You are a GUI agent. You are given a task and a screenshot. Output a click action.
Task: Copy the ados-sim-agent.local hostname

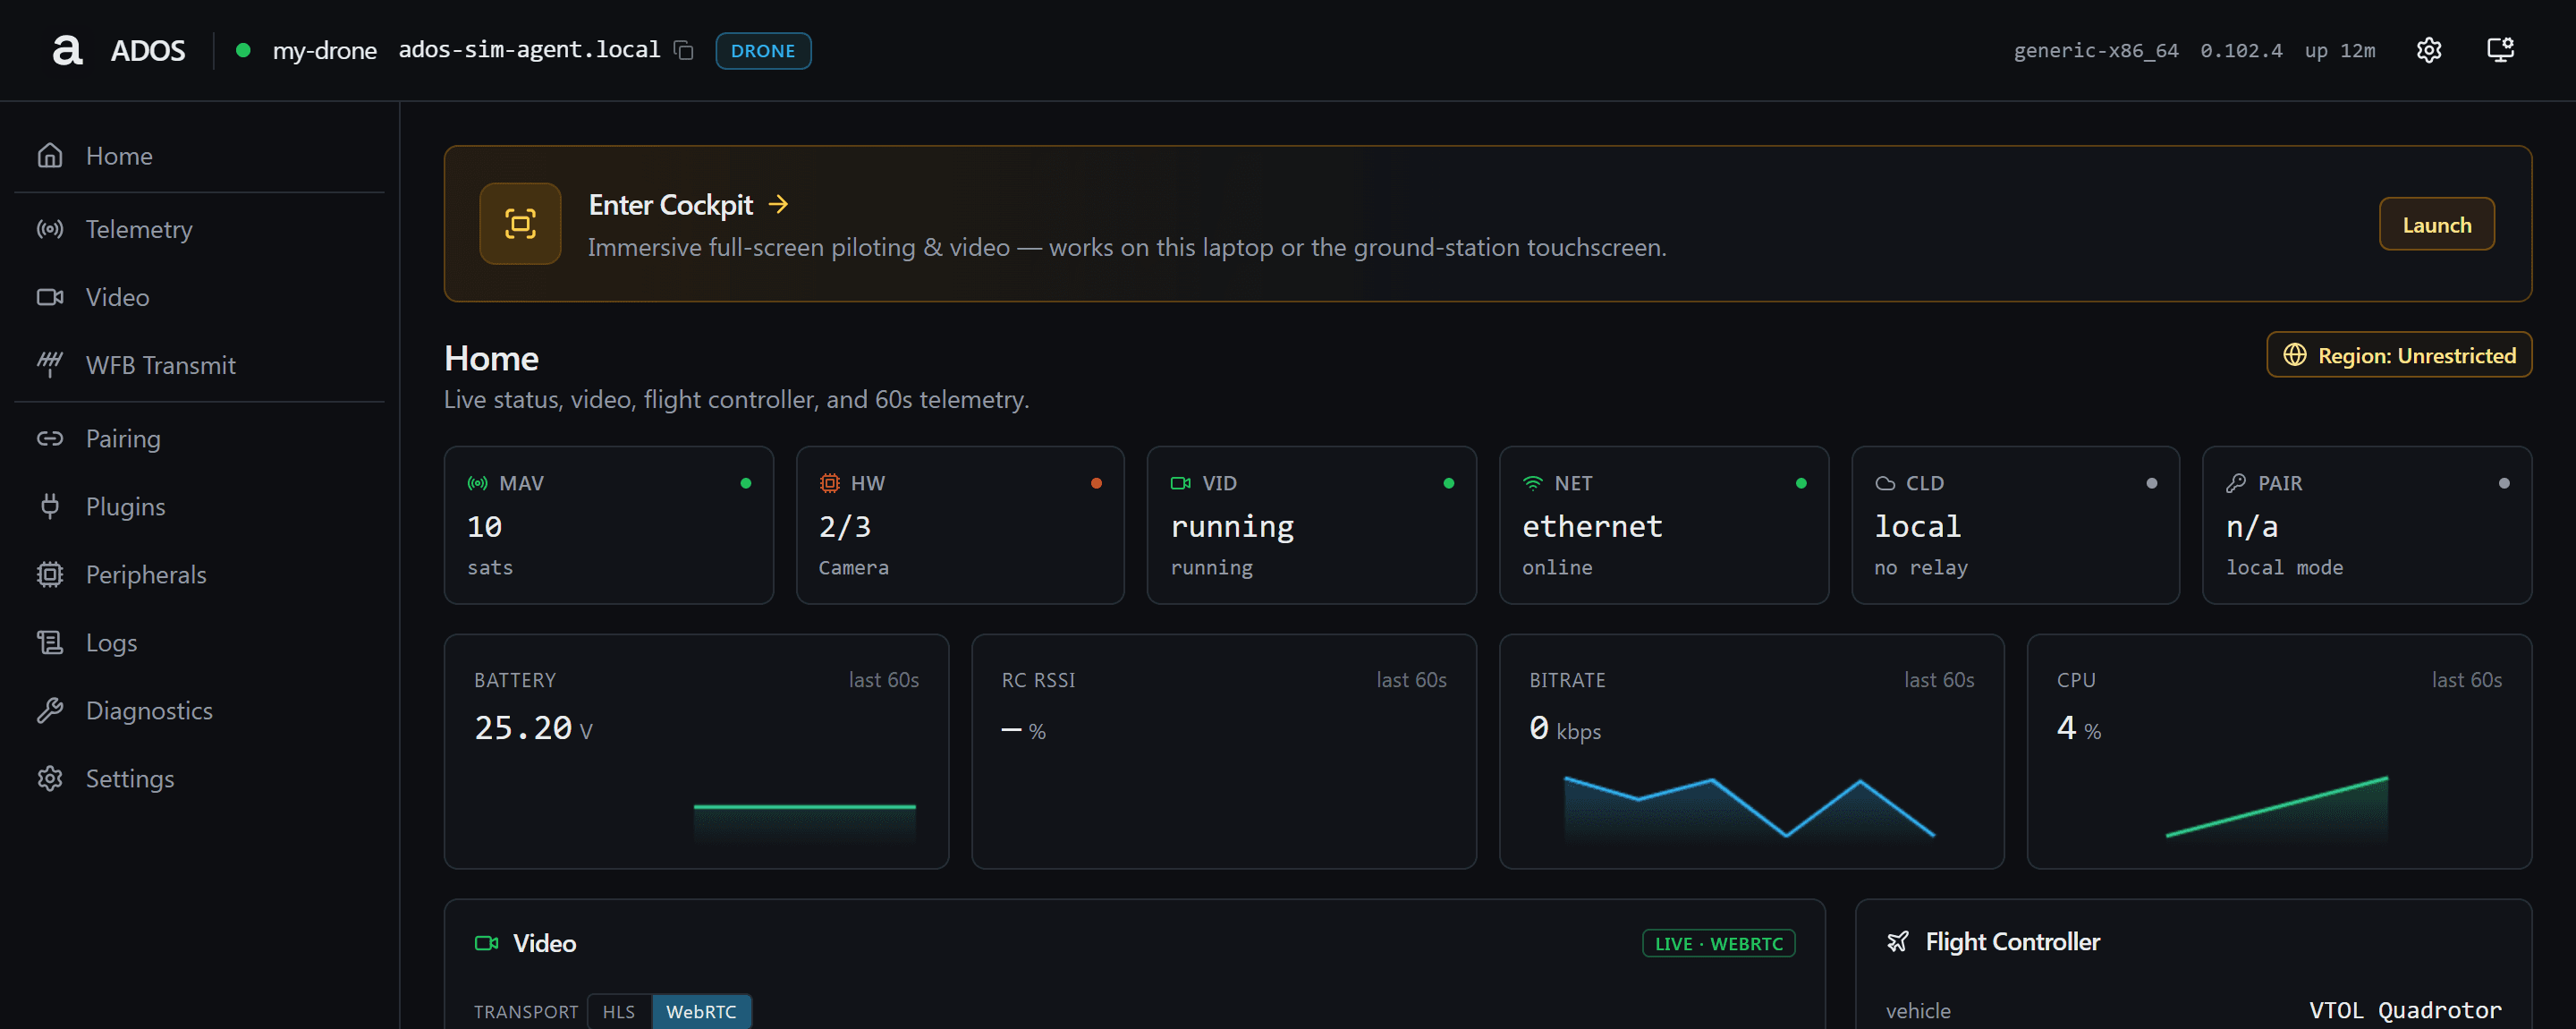coord(684,50)
